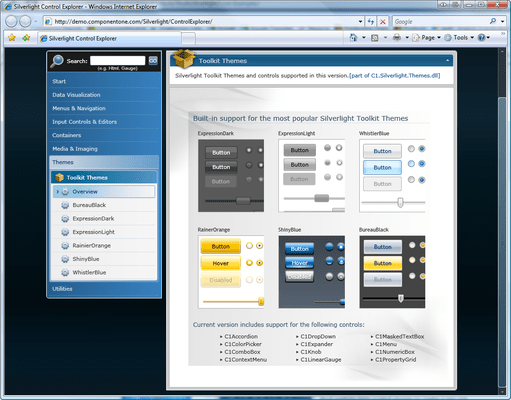Click the Overview item gear icon
This screenshot has width=511, height=400.
(65, 192)
